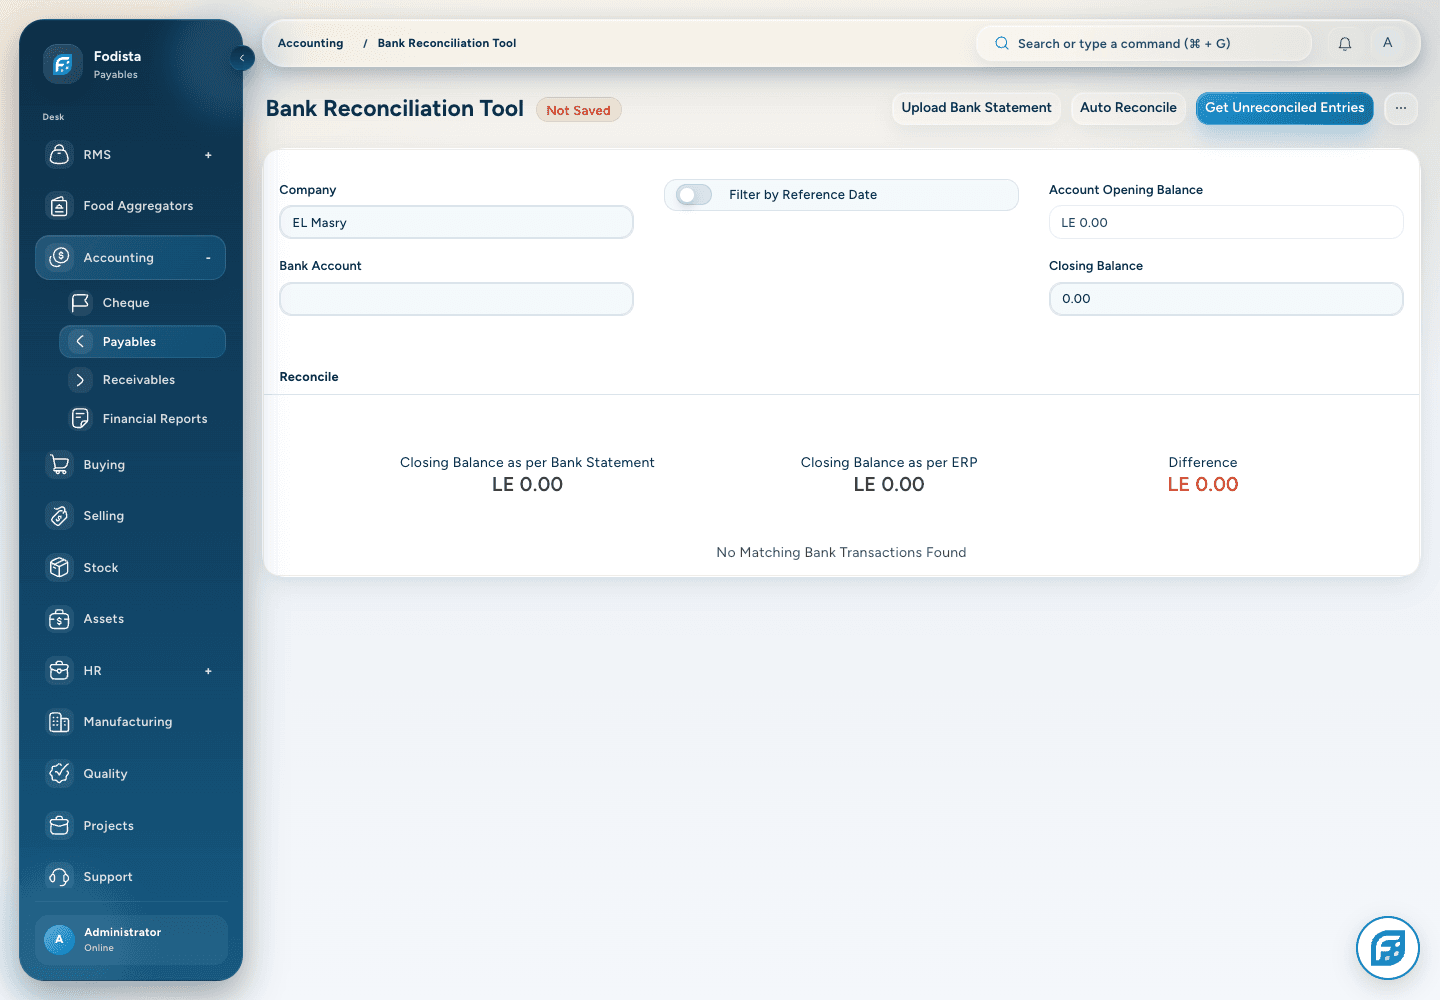Click Upload Bank Statement button

(976, 108)
